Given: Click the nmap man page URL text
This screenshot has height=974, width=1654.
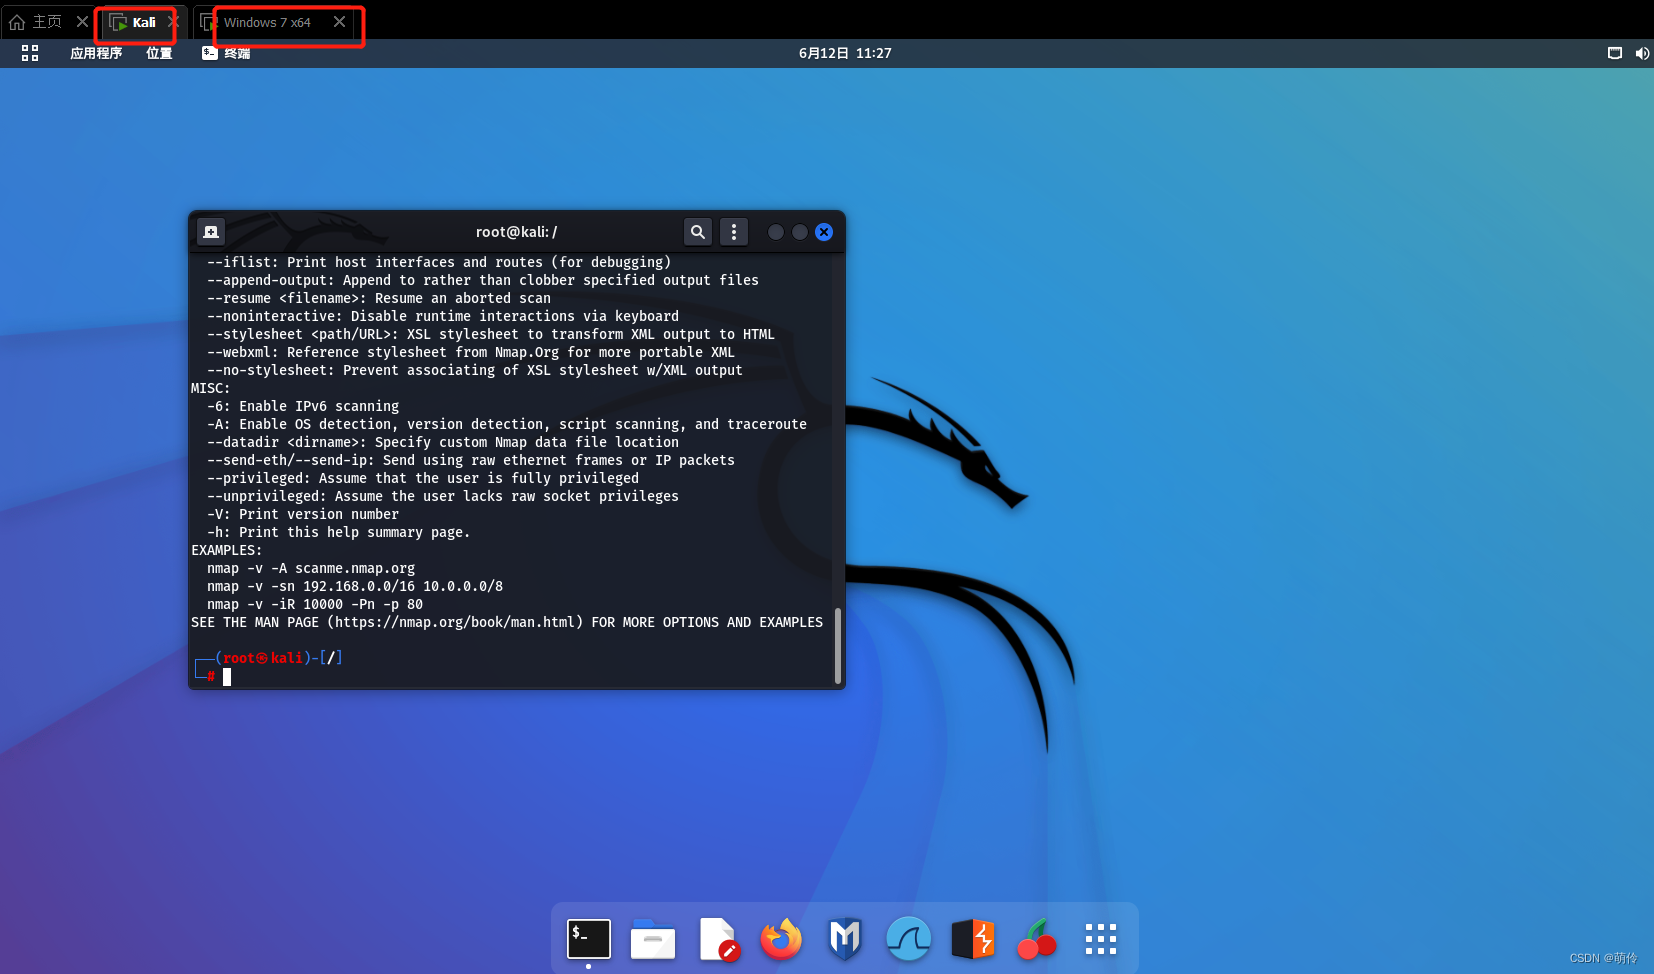Looking at the screenshot, I should 455,622.
